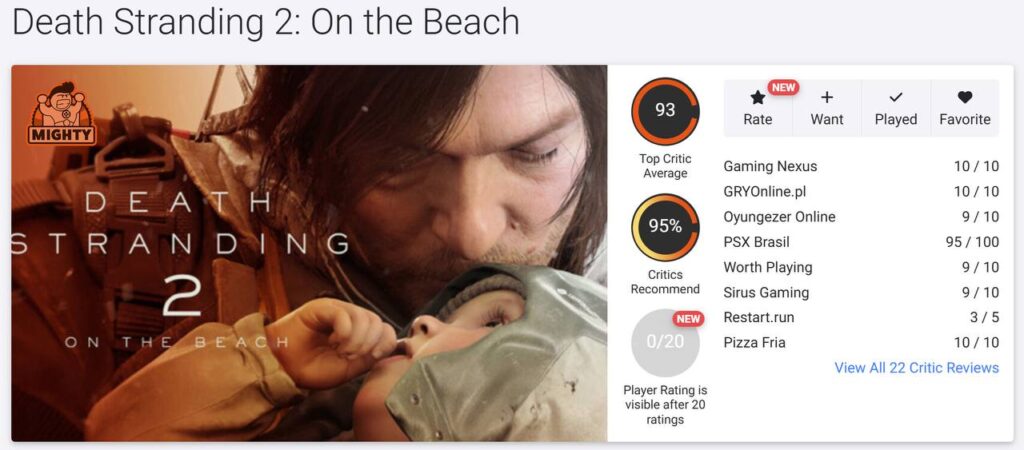This screenshot has height=450, width=1024.
Task: Click the NEW badge on player rating
Action: pyautogui.click(x=688, y=319)
